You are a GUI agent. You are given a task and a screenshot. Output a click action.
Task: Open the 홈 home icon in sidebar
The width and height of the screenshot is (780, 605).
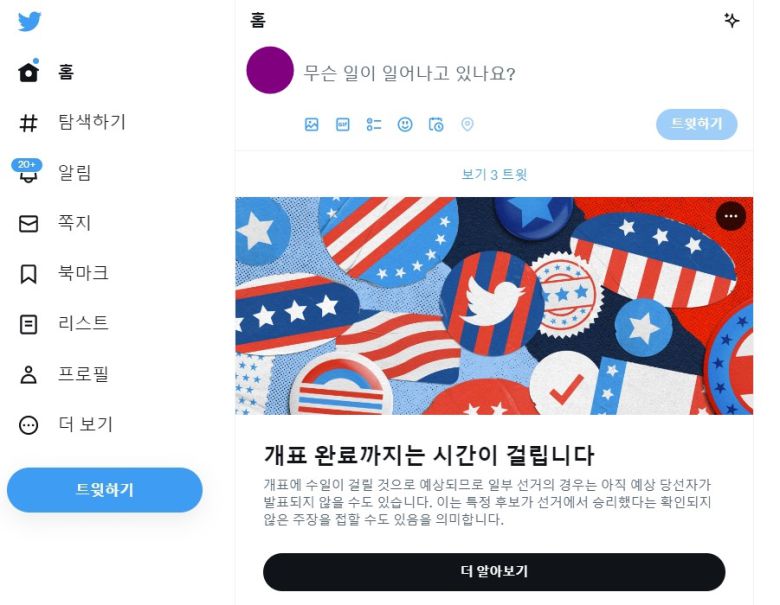tap(28, 72)
